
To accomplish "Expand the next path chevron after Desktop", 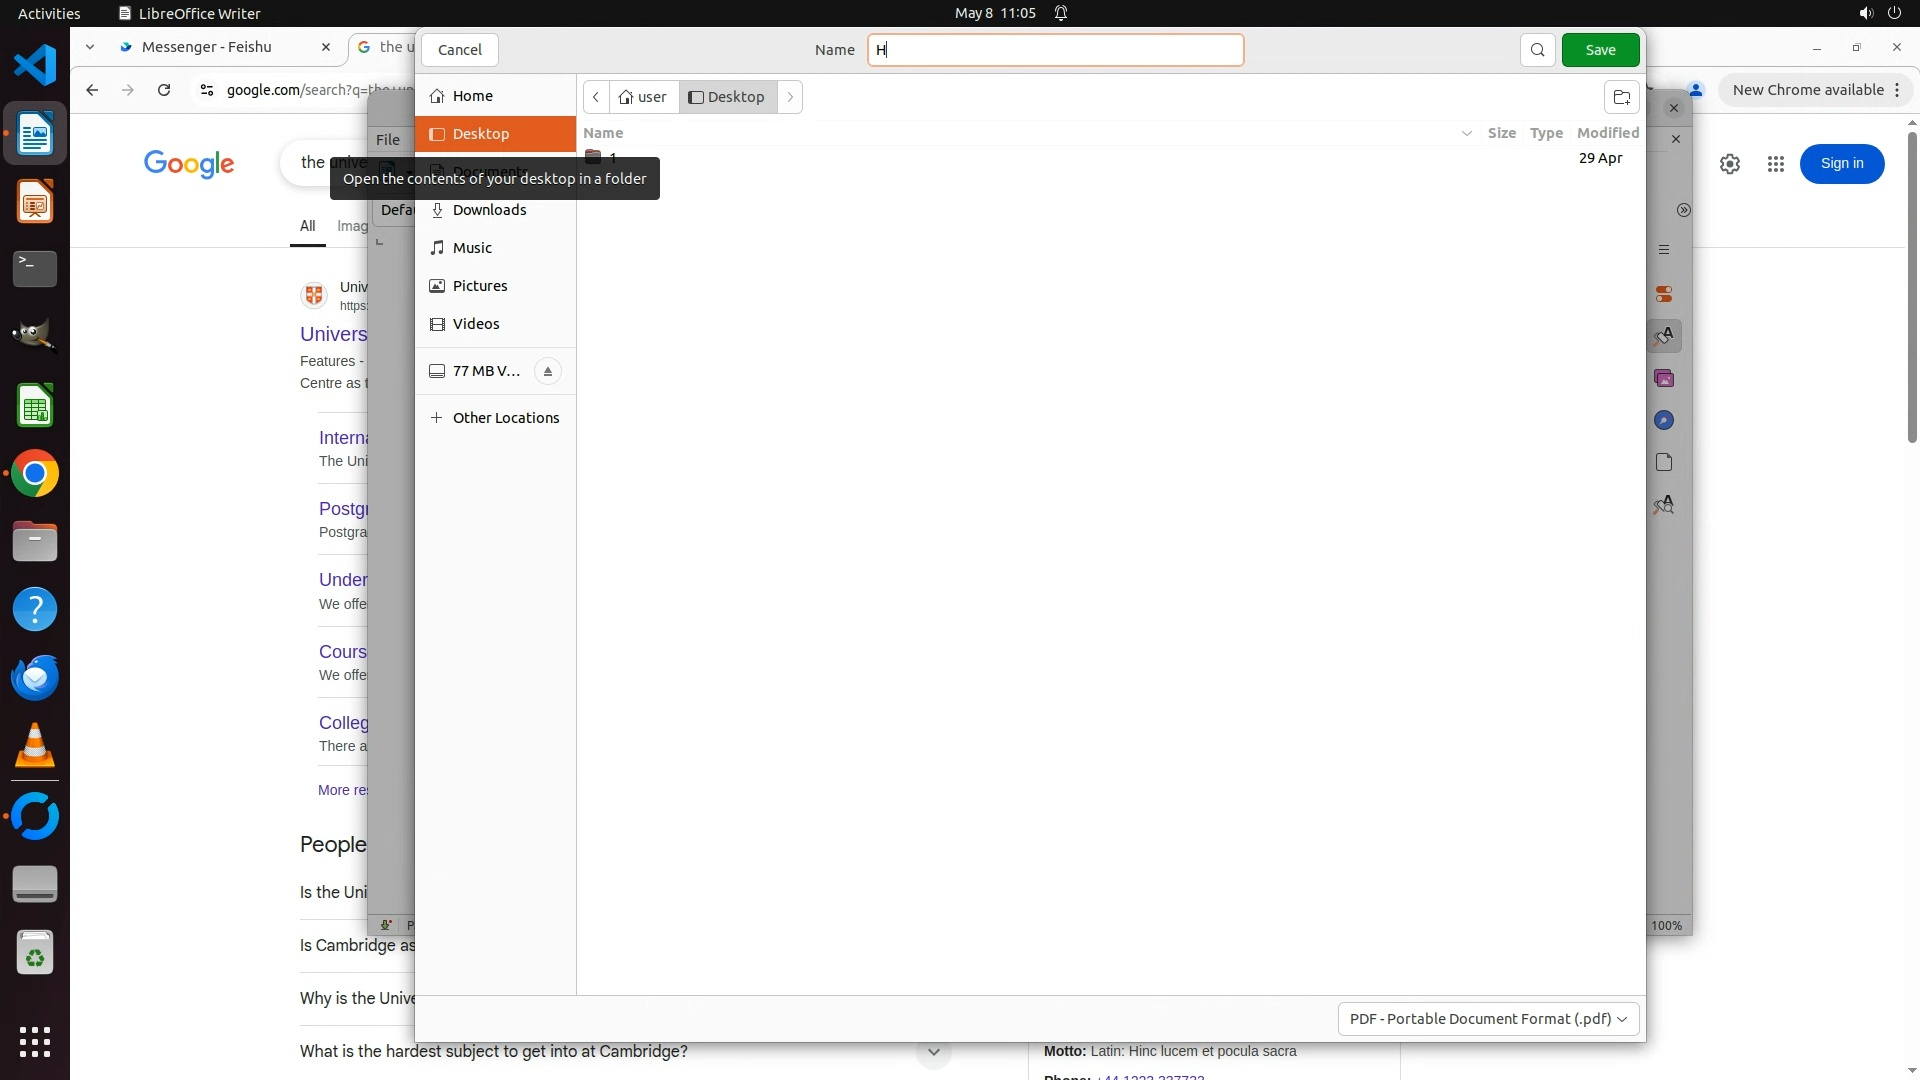I will (x=790, y=97).
